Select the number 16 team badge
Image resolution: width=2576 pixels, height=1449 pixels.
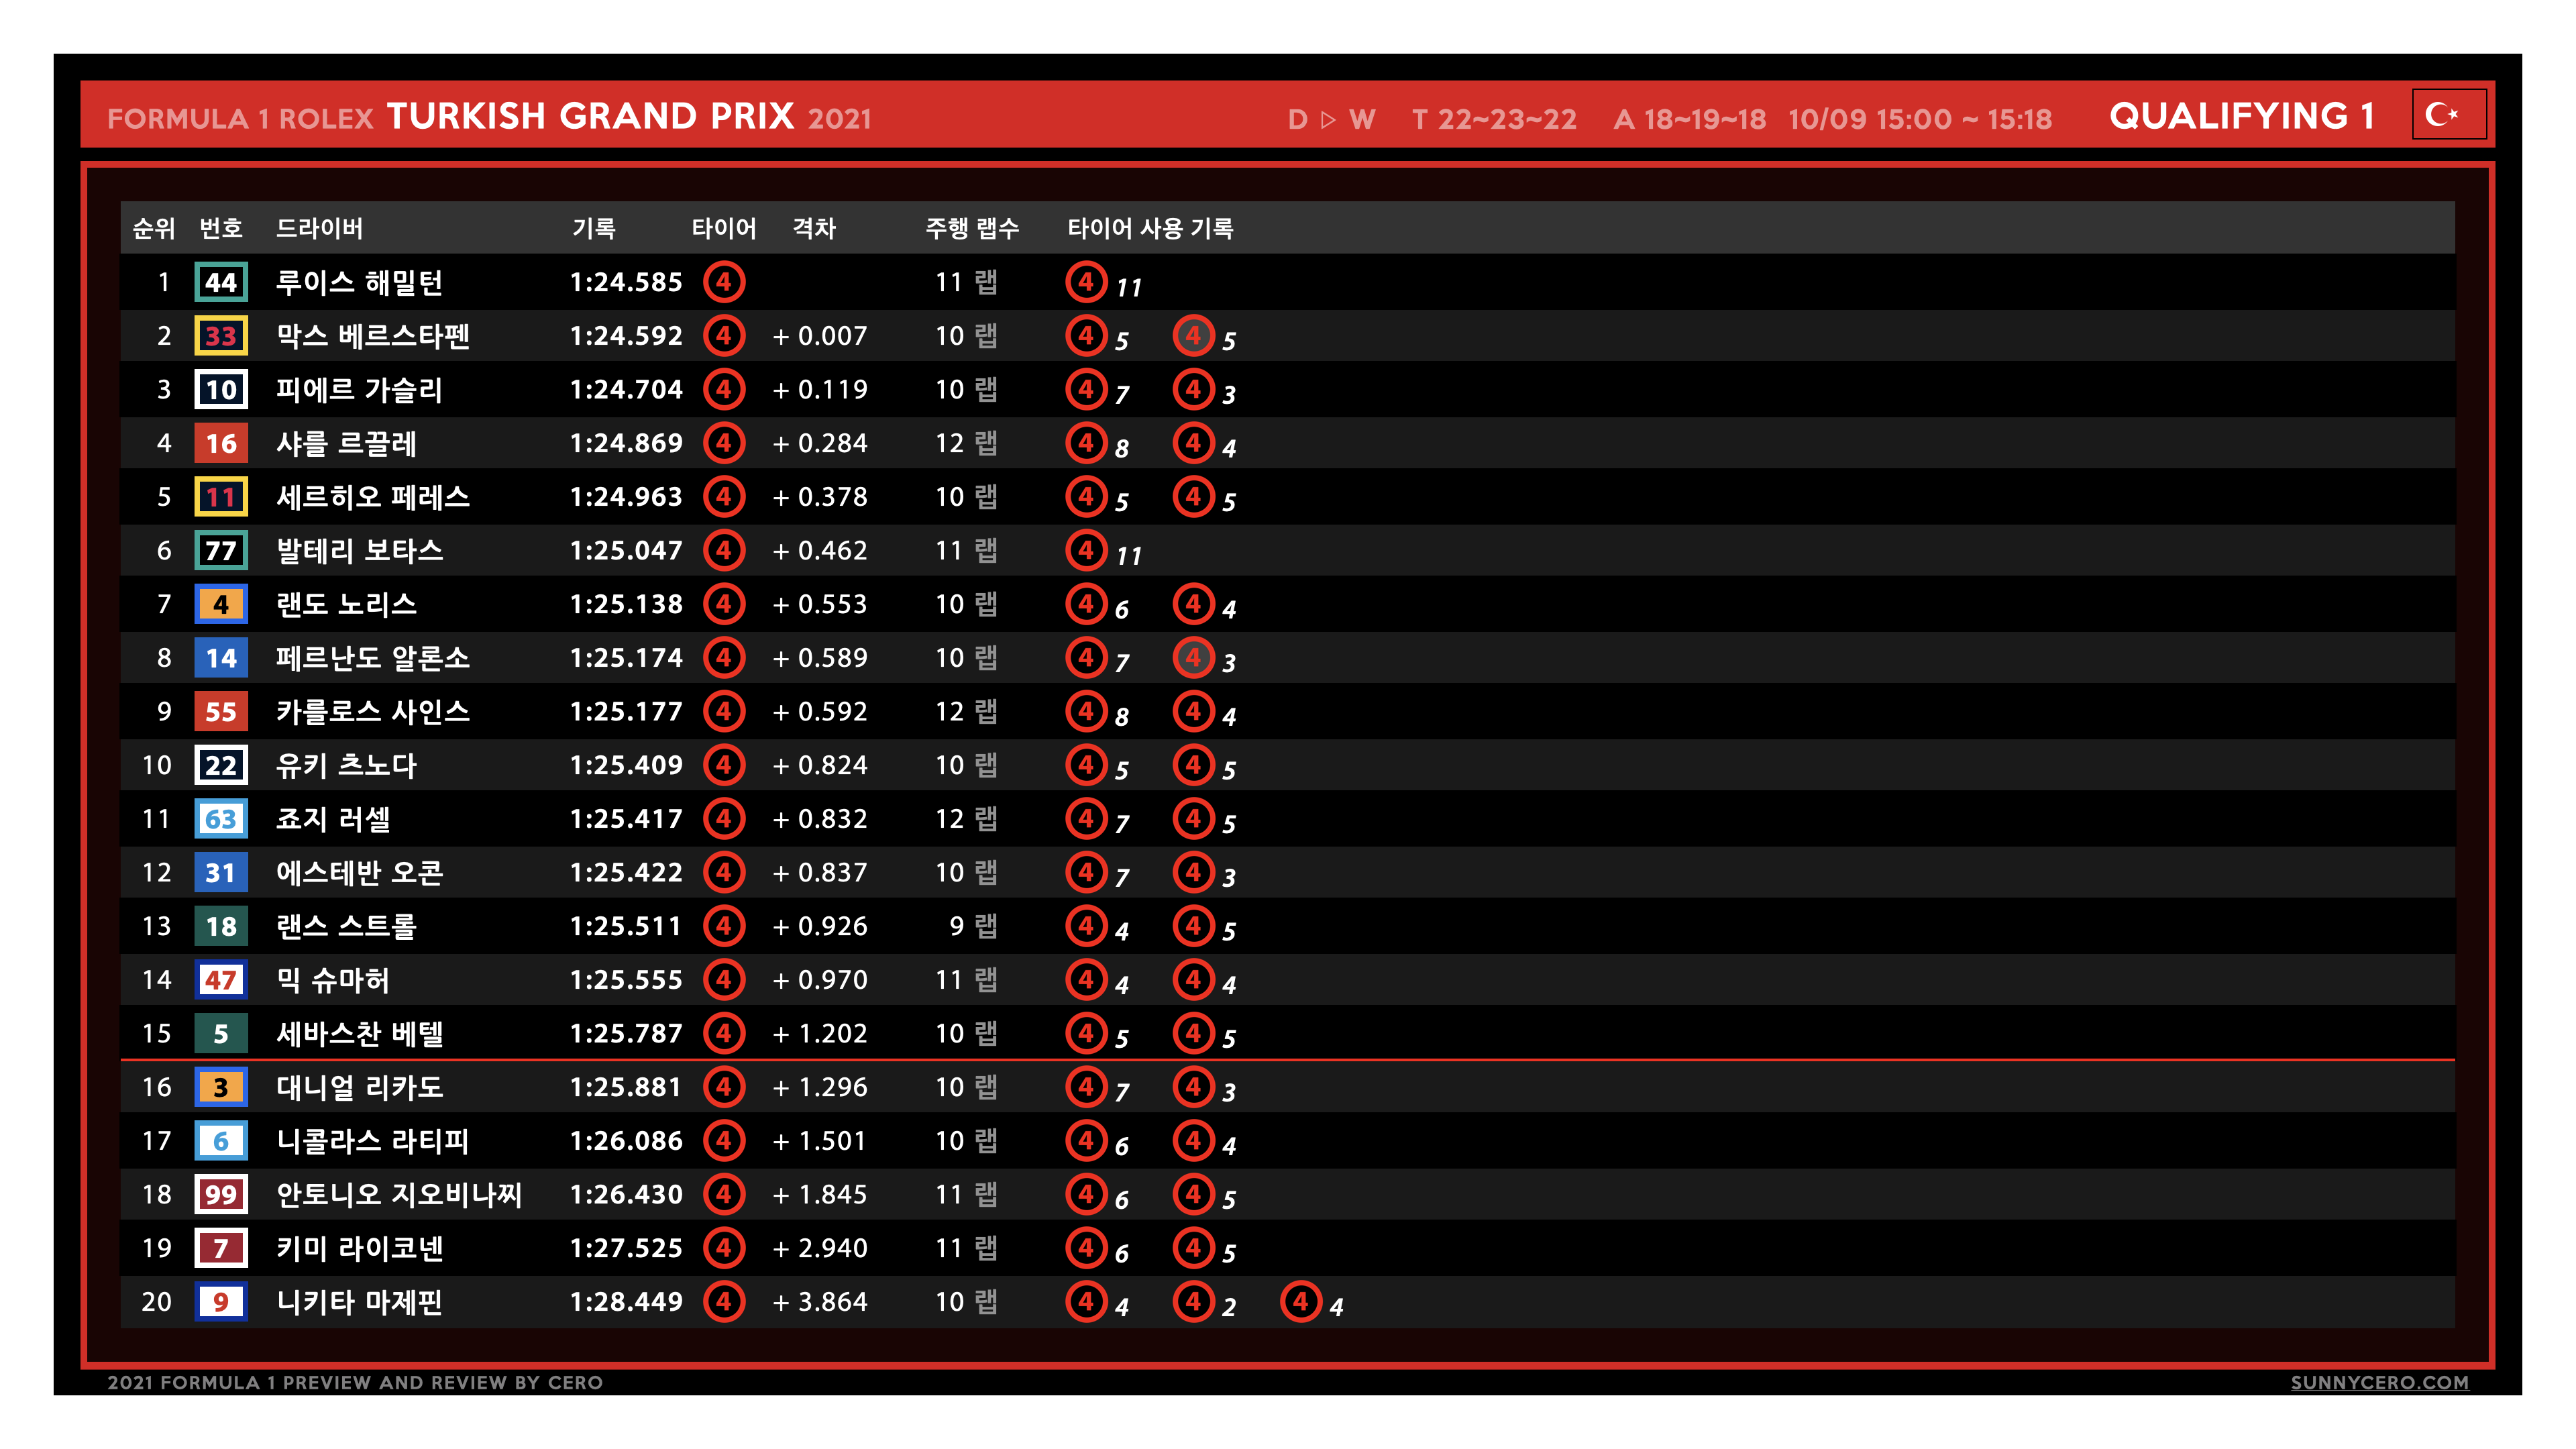pos(221,443)
